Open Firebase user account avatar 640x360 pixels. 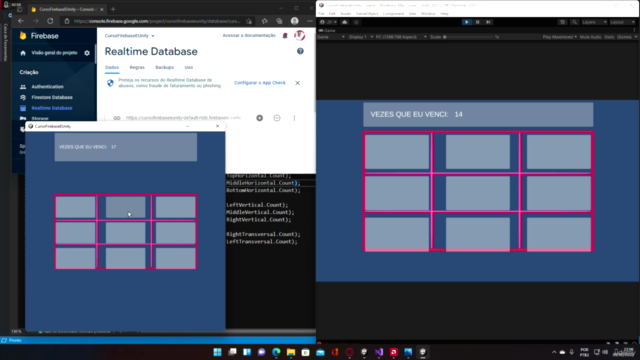coord(300,36)
